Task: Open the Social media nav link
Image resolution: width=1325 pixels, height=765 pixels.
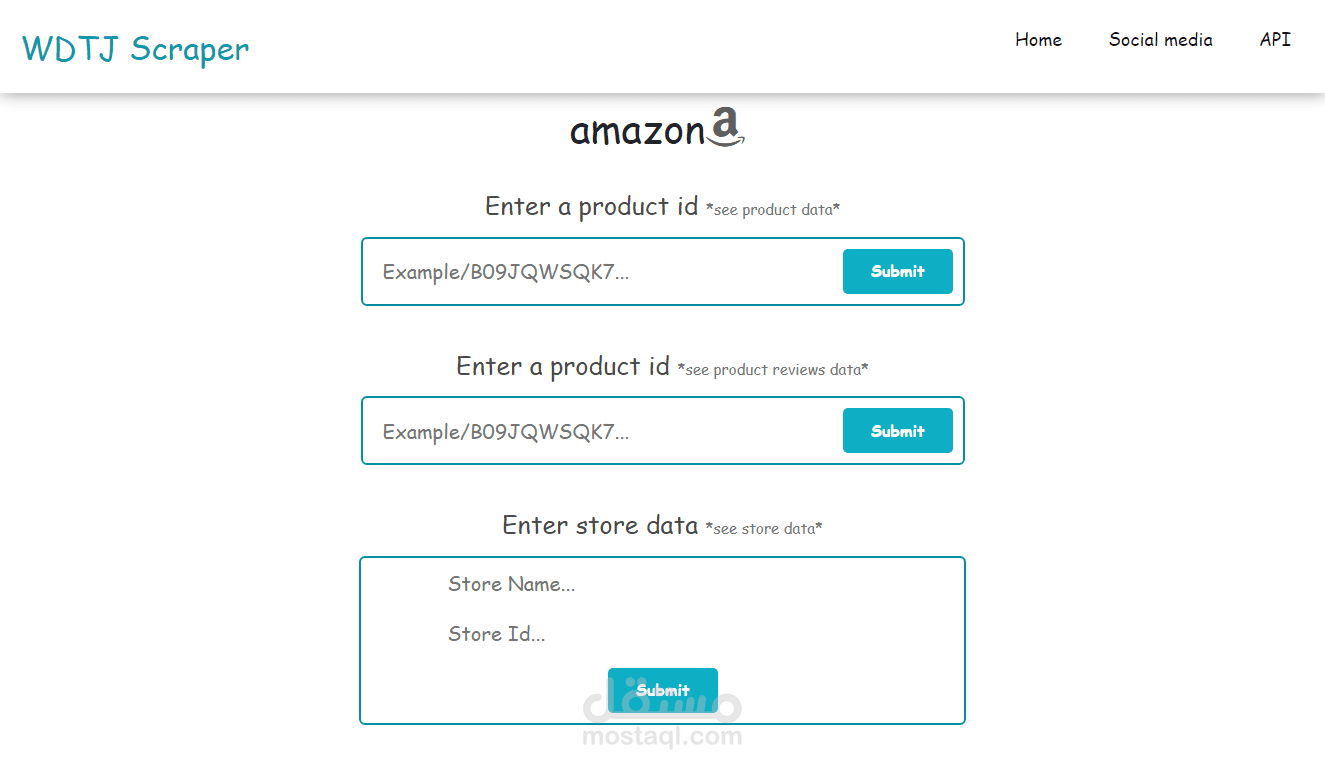Action: click(x=1160, y=40)
